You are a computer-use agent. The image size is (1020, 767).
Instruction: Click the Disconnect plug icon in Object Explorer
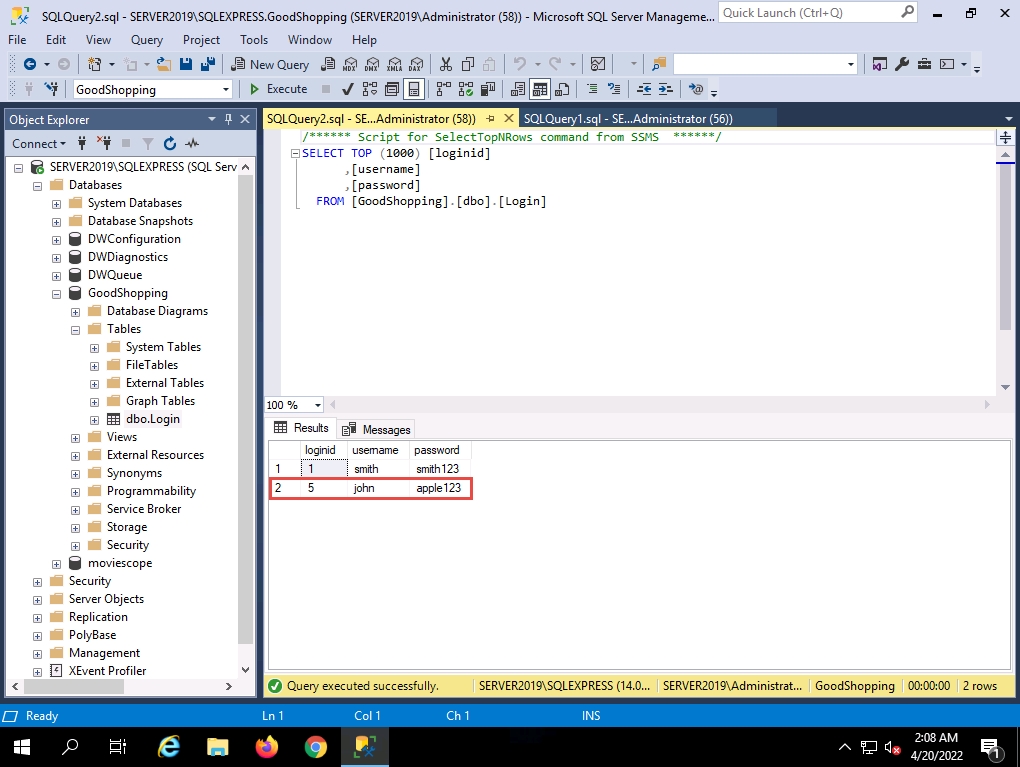click(x=103, y=144)
